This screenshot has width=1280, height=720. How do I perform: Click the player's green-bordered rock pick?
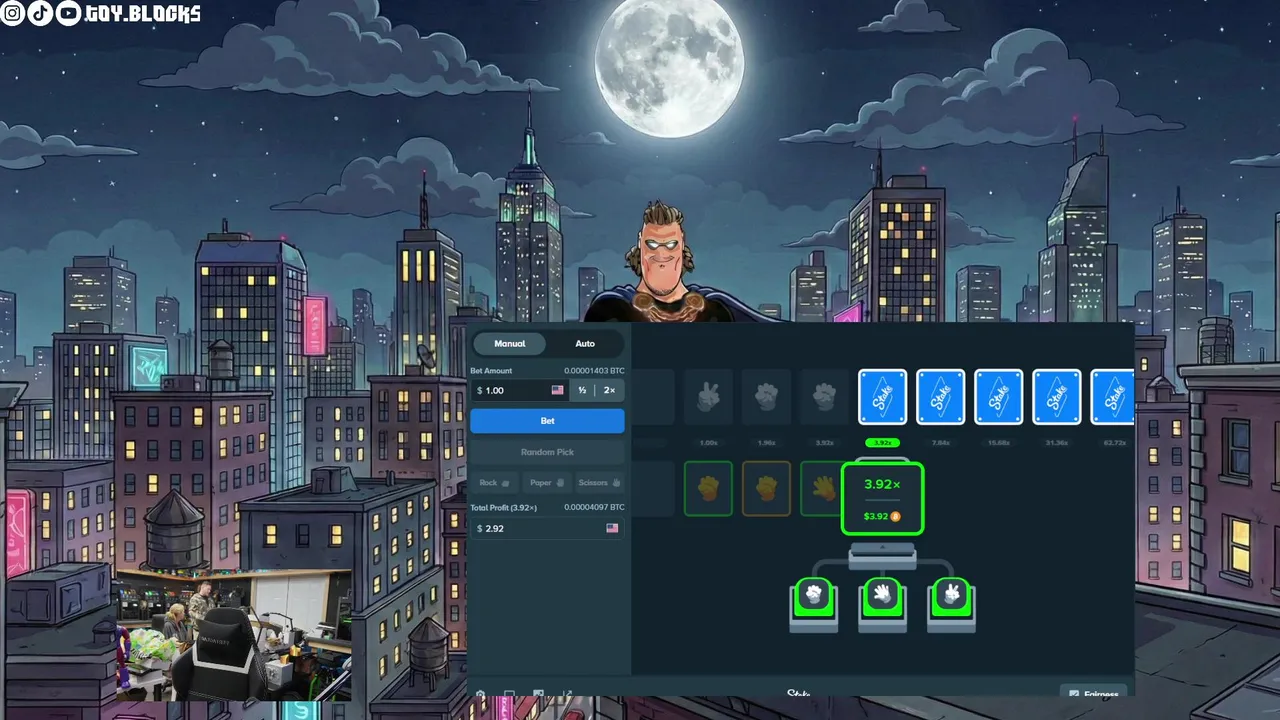click(708, 488)
